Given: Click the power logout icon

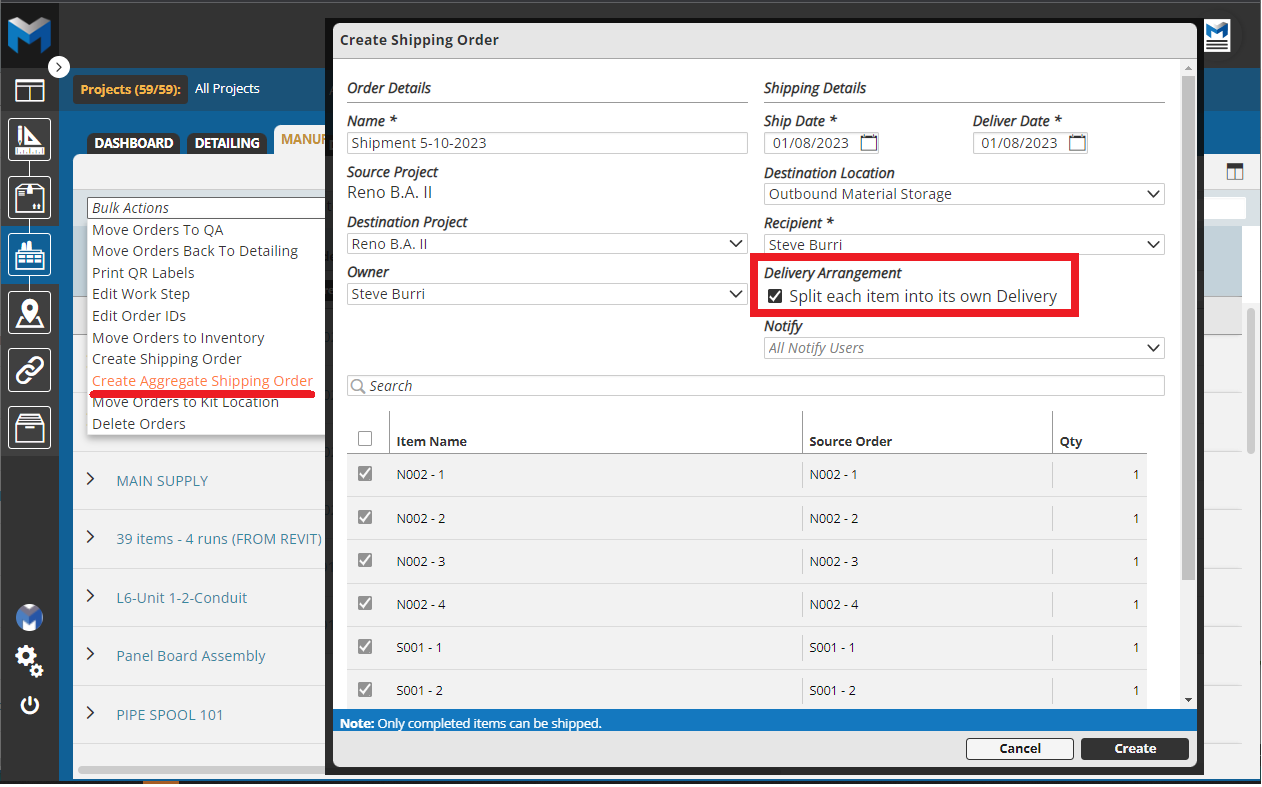Looking at the screenshot, I should tap(29, 705).
